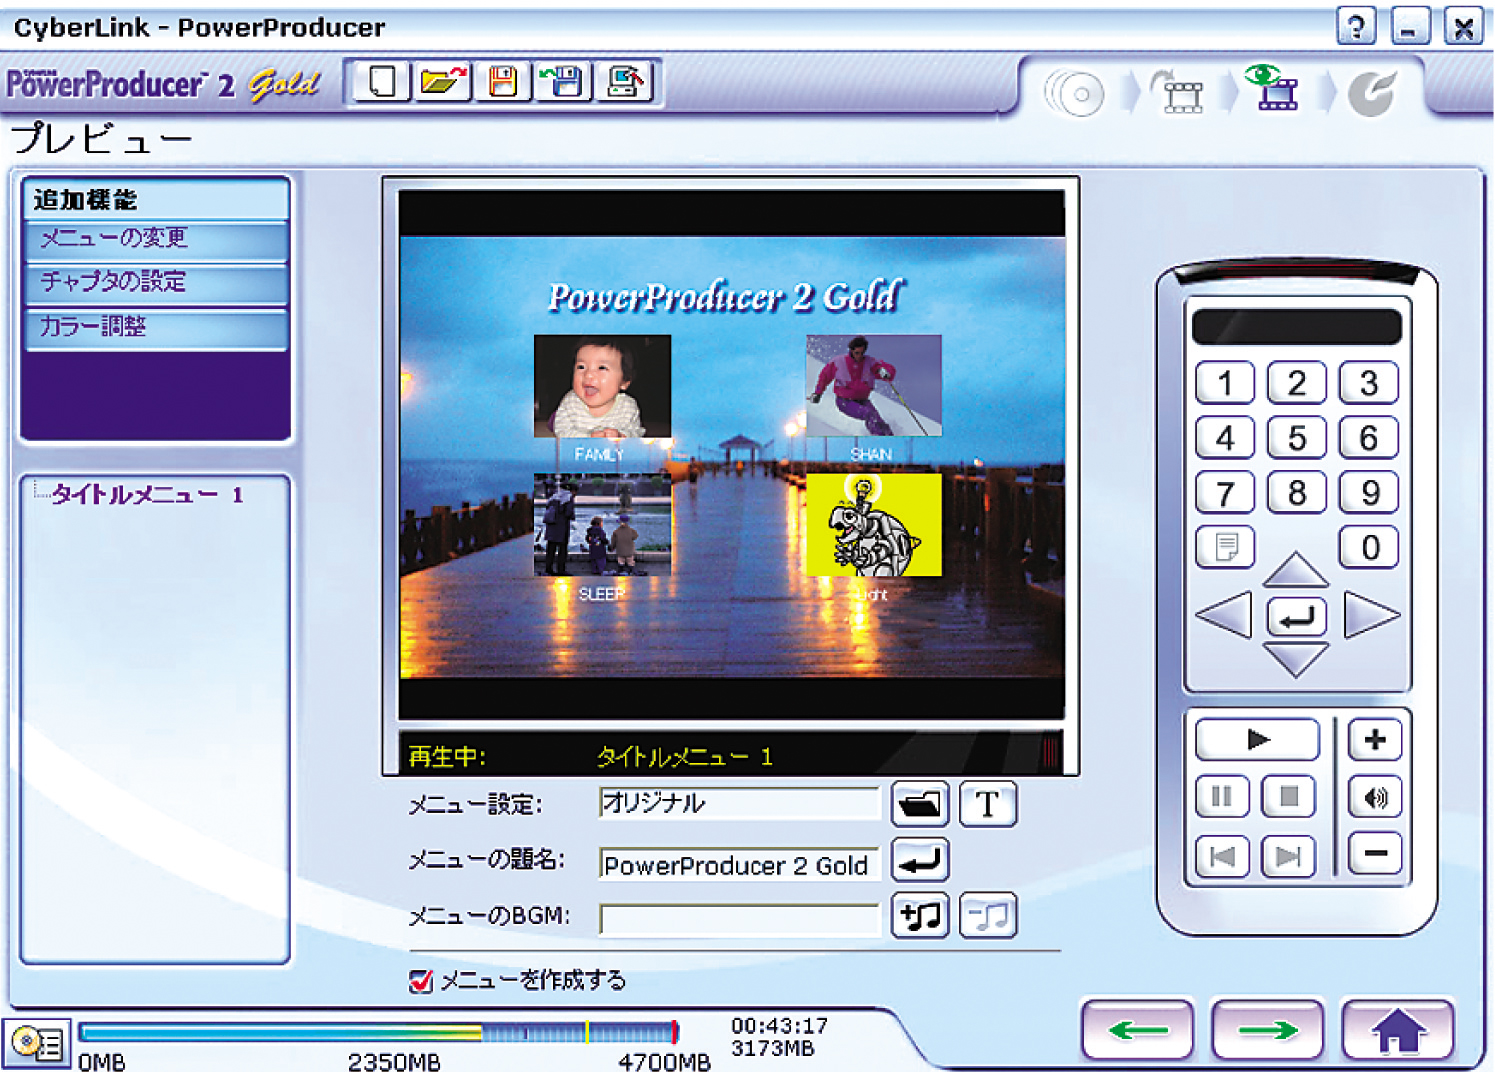Return home with the house button
The height and width of the screenshot is (1072, 1495).
(x=1398, y=1030)
